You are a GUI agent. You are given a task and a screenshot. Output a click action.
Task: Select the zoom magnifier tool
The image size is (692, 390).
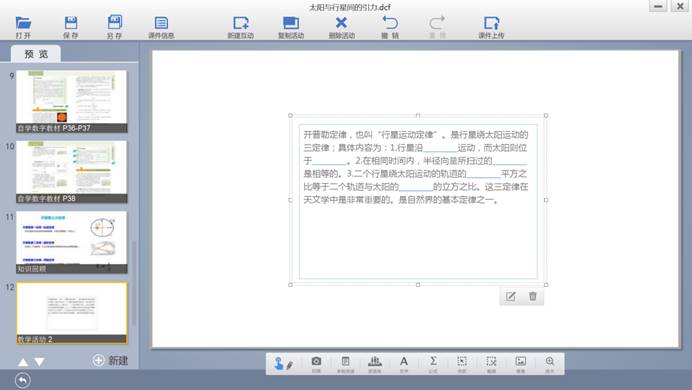point(549,364)
